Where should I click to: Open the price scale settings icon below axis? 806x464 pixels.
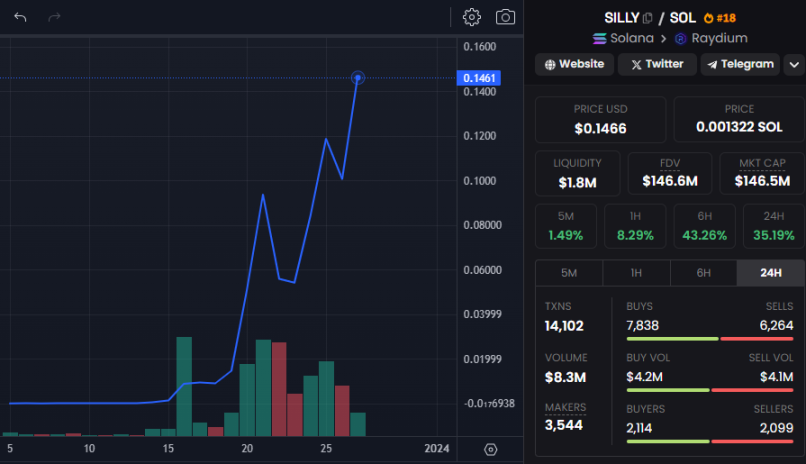click(490, 449)
